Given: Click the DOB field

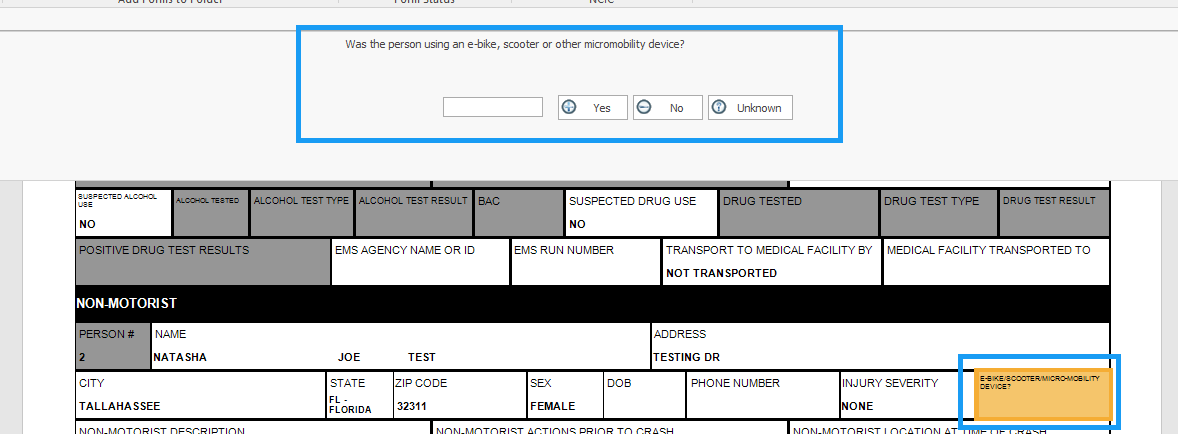Looking at the screenshot, I should [644, 395].
